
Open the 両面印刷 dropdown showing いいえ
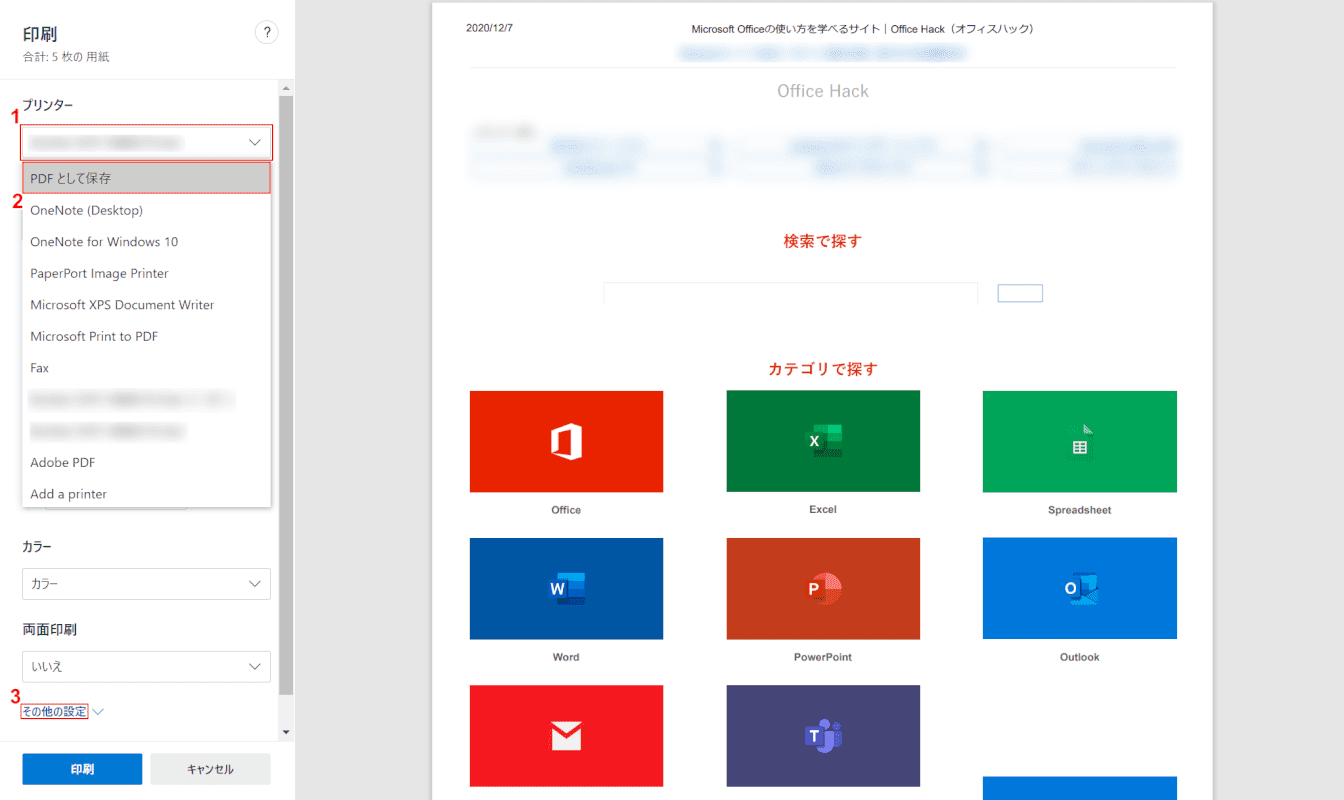(x=146, y=666)
